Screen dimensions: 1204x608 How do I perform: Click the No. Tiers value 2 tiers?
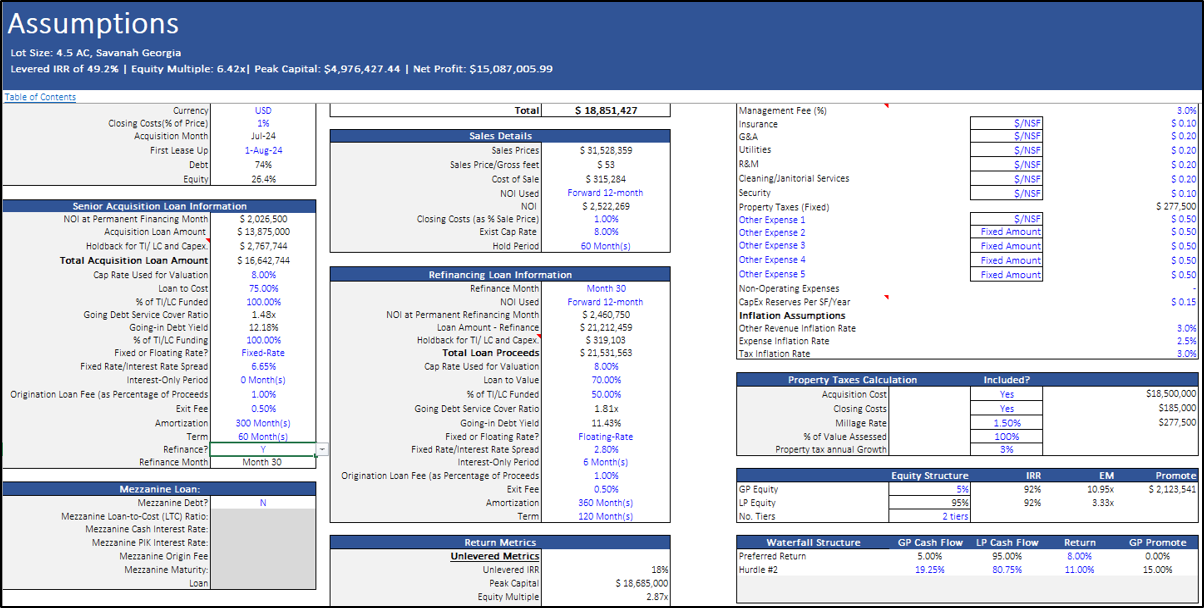[x=930, y=516]
